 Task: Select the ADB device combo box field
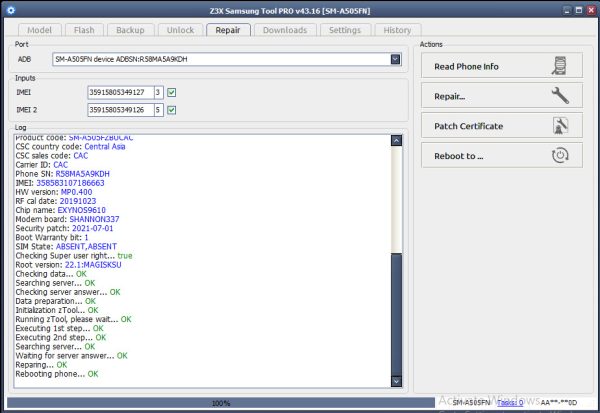coord(227,59)
